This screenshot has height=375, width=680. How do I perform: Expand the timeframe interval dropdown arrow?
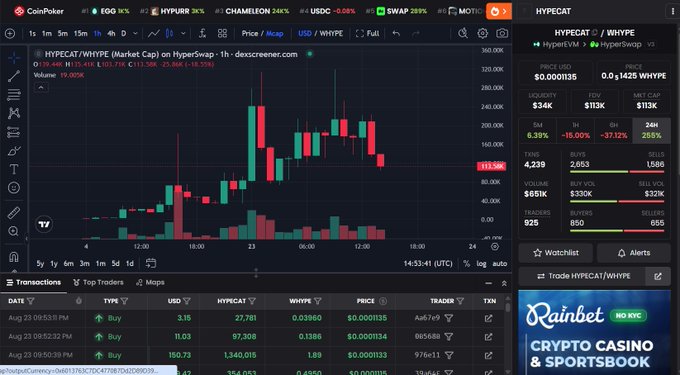pos(135,33)
